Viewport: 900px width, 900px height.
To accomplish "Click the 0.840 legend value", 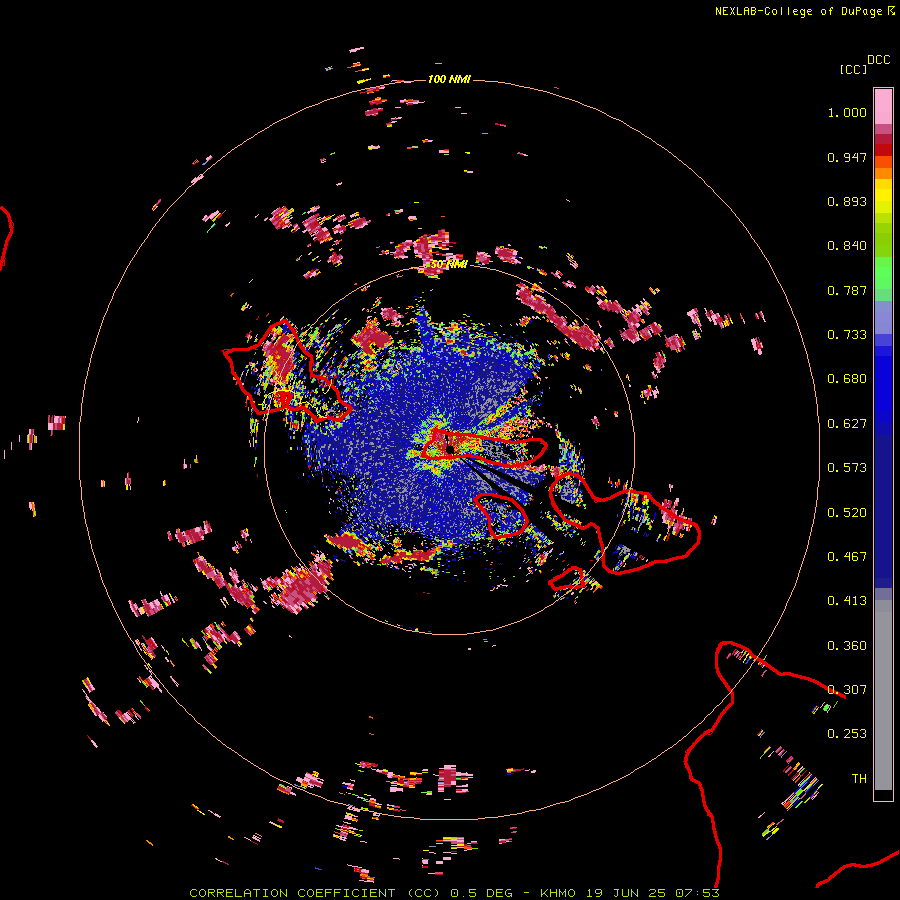I will [847, 246].
